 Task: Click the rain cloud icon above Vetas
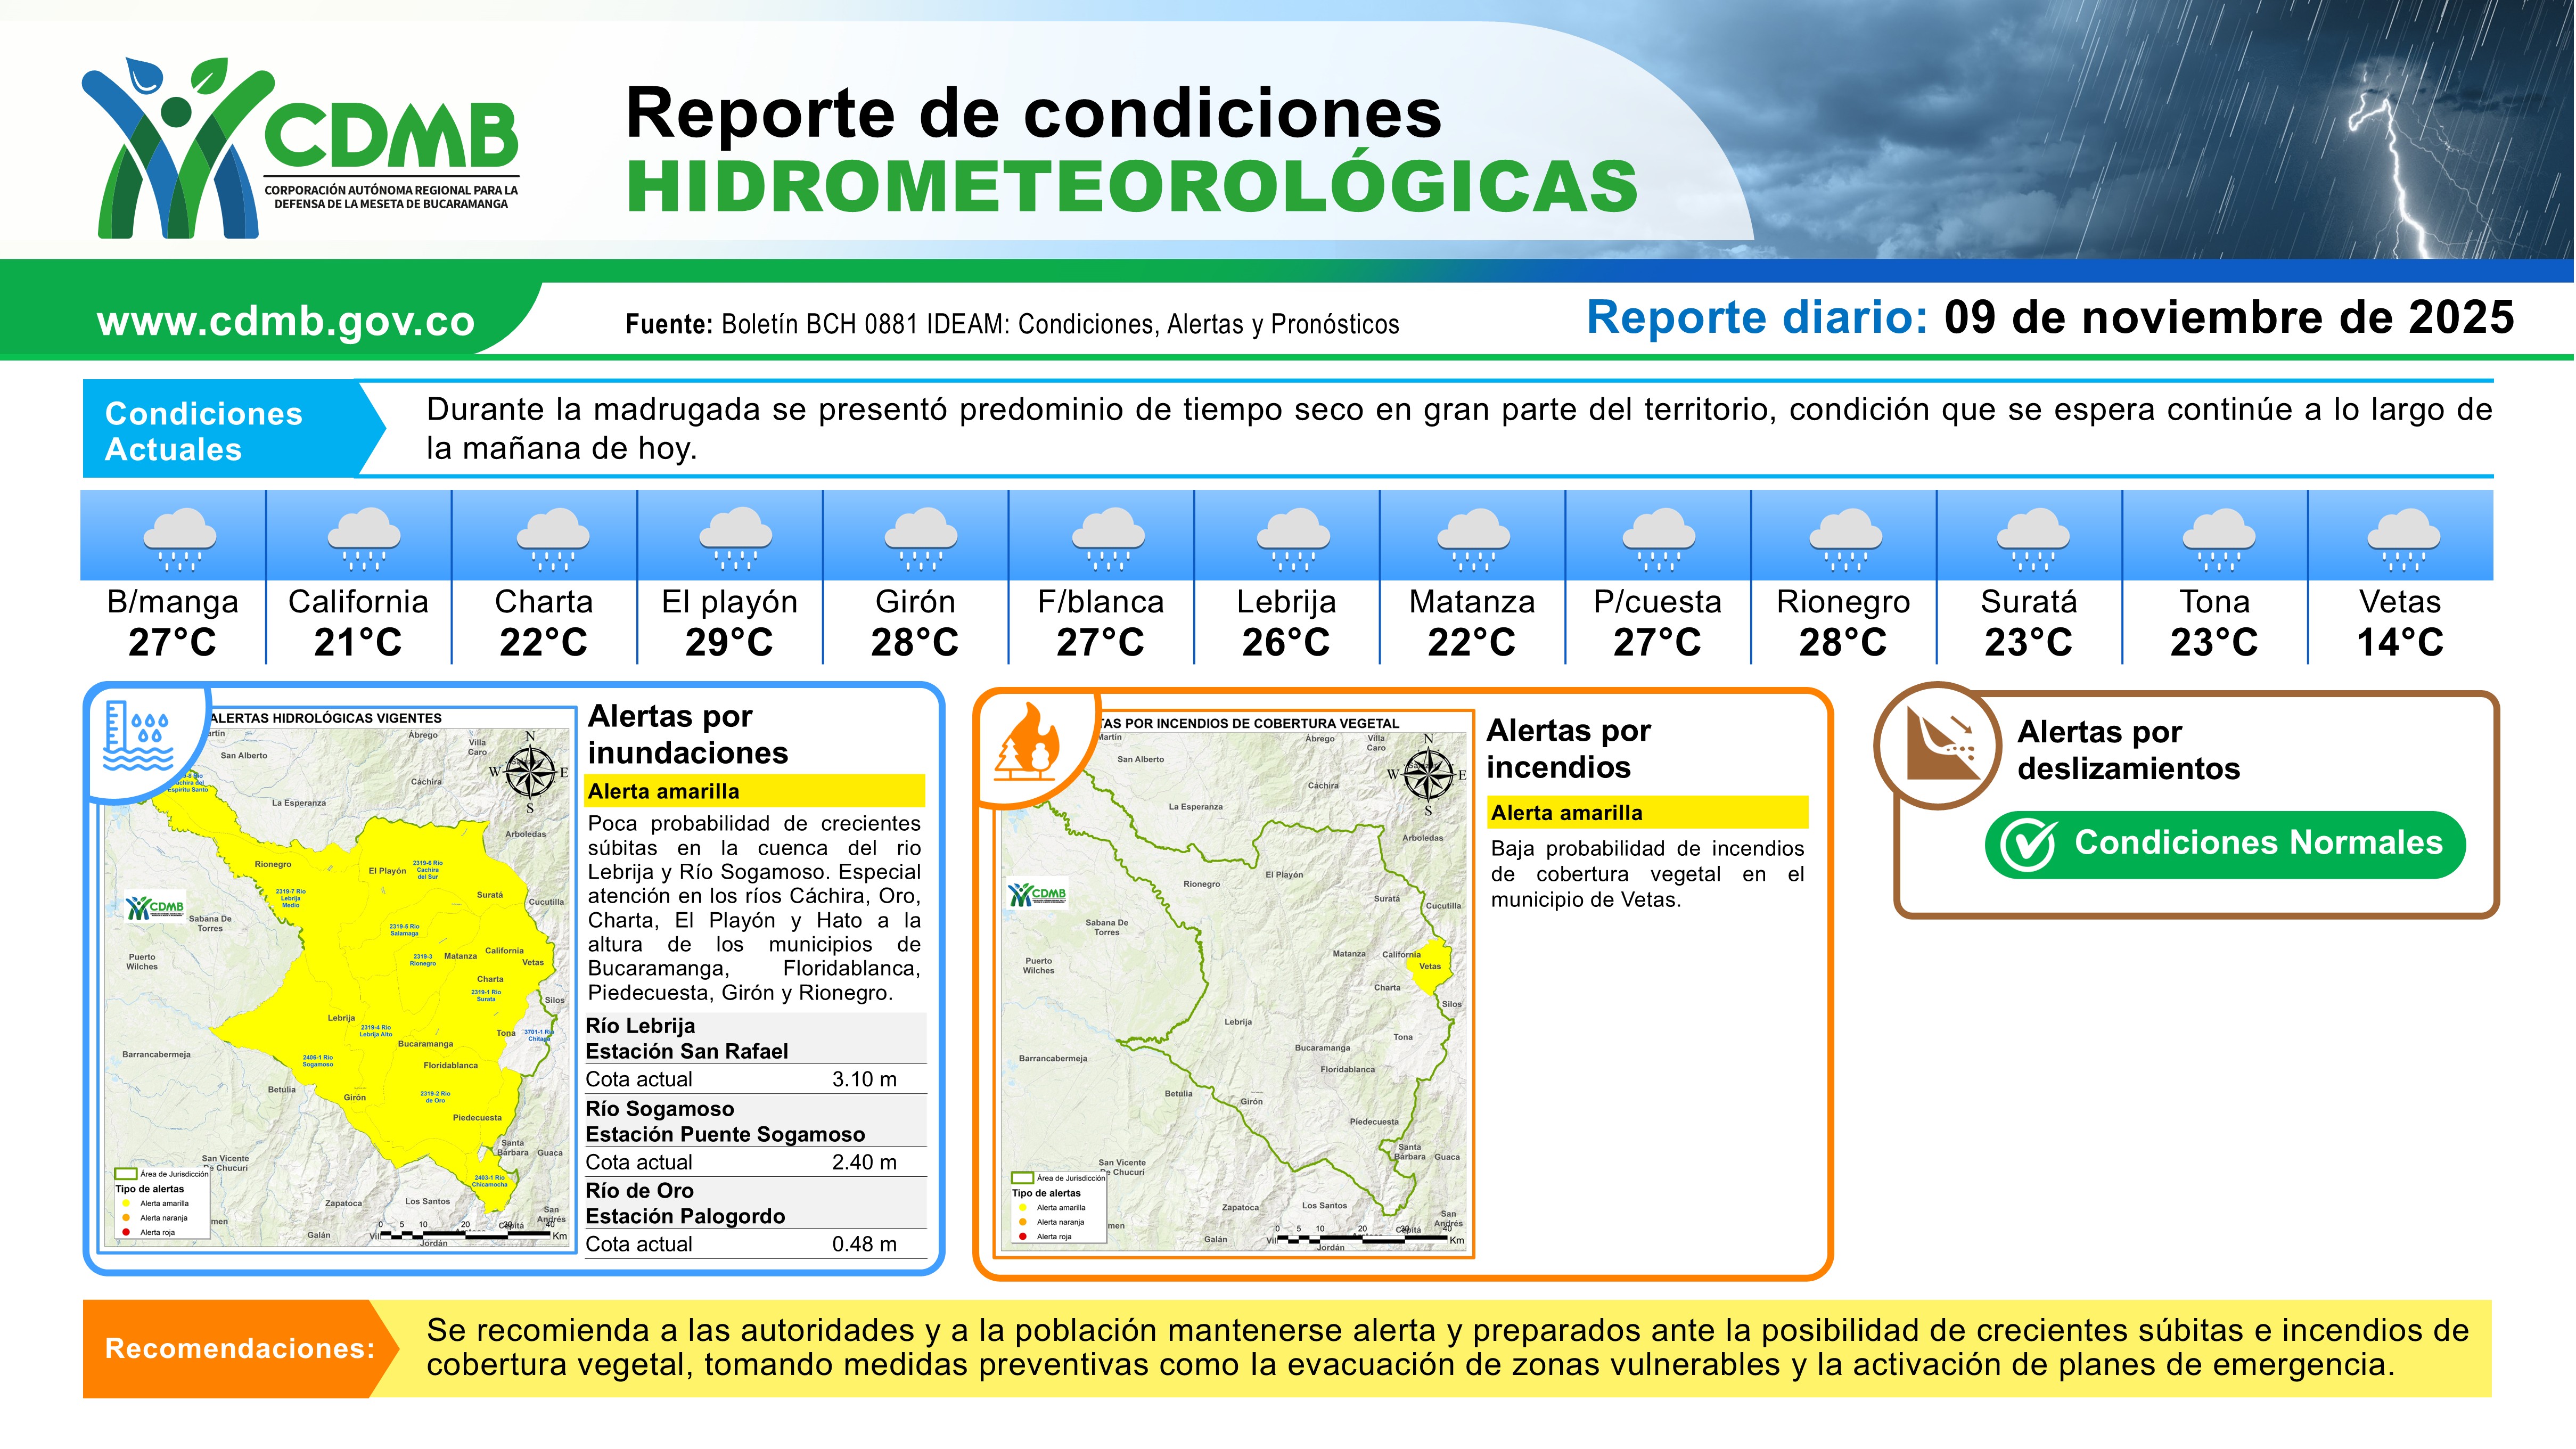(2403, 539)
